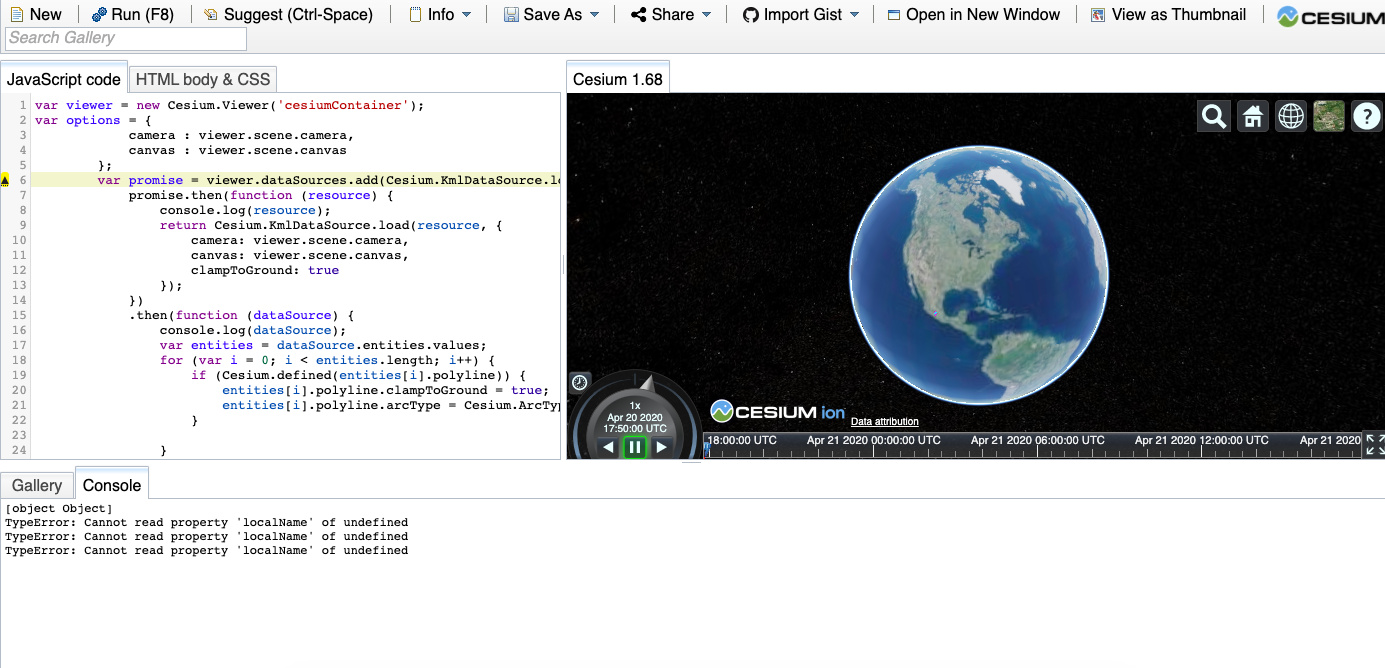Open the Gallery tab
Screen dimensions: 1385x668
point(37,485)
